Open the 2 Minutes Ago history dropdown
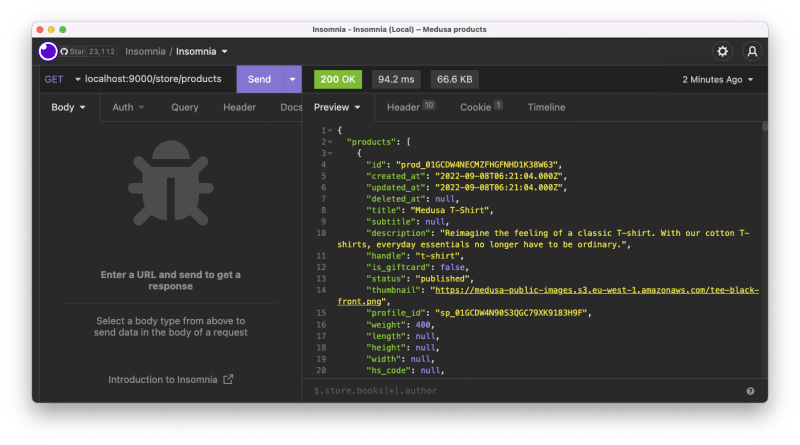The image size is (800, 445). 717,80
